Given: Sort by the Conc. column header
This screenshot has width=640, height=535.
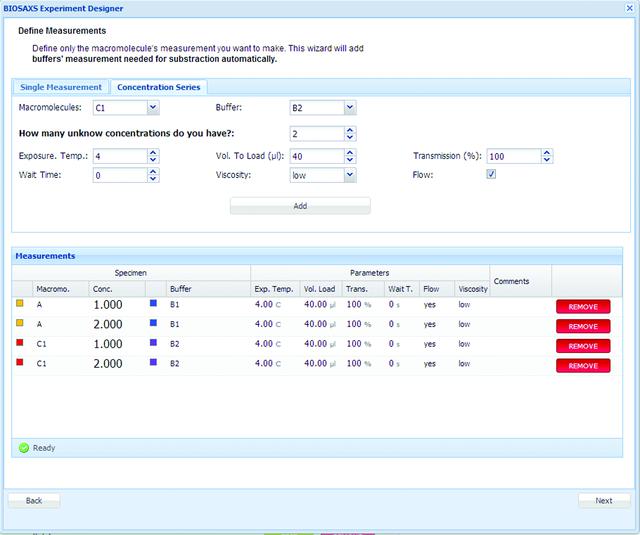Looking at the screenshot, I should tap(117, 289).
